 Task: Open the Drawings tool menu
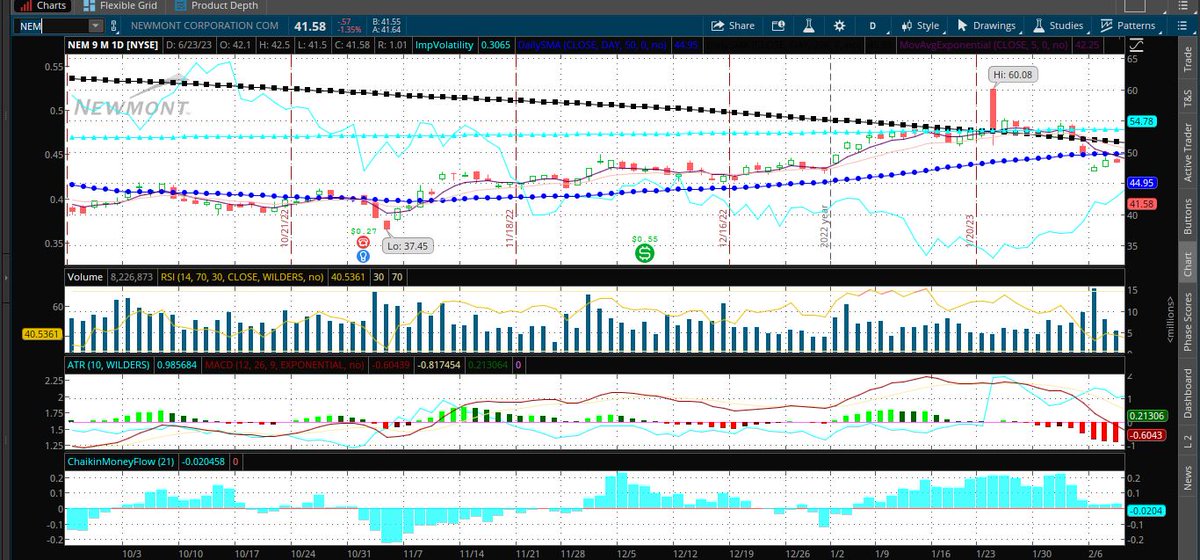988,25
